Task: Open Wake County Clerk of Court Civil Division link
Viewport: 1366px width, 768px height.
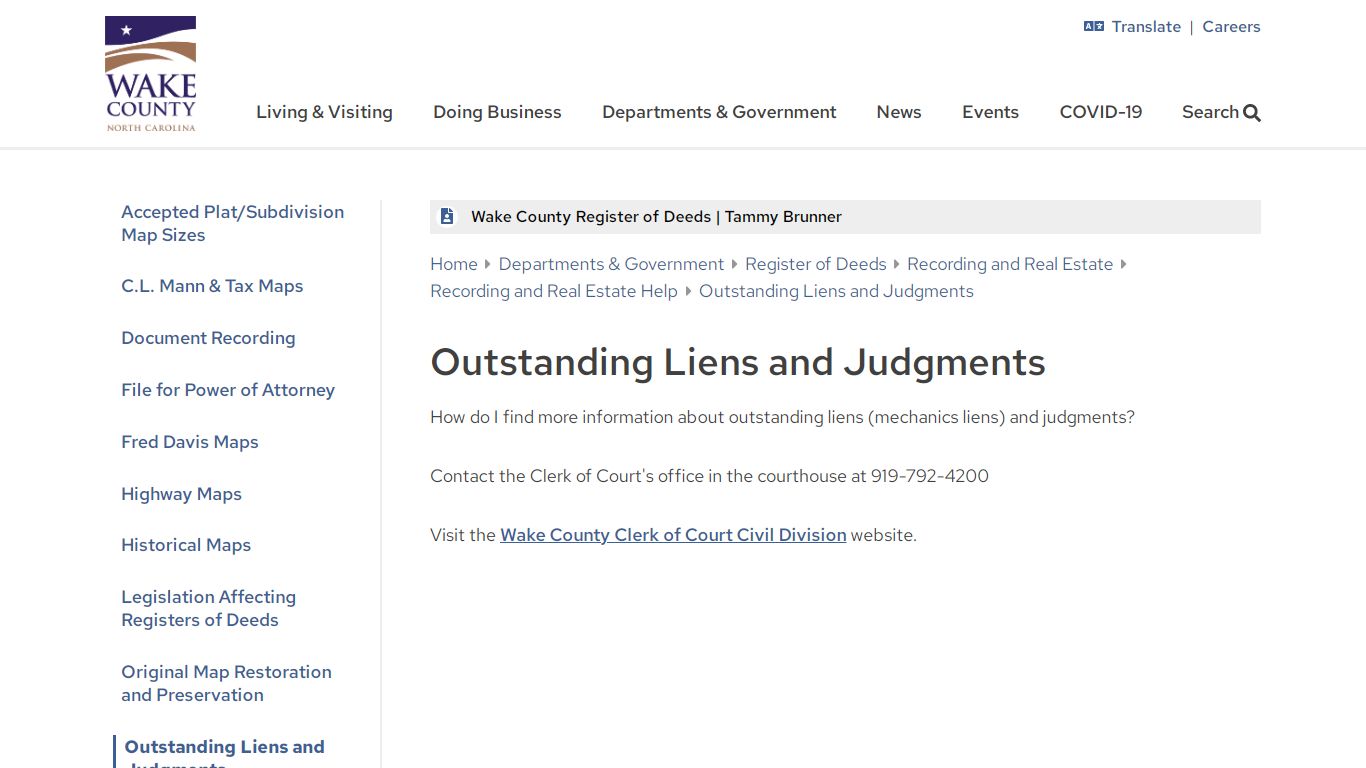Action: (x=673, y=535)
